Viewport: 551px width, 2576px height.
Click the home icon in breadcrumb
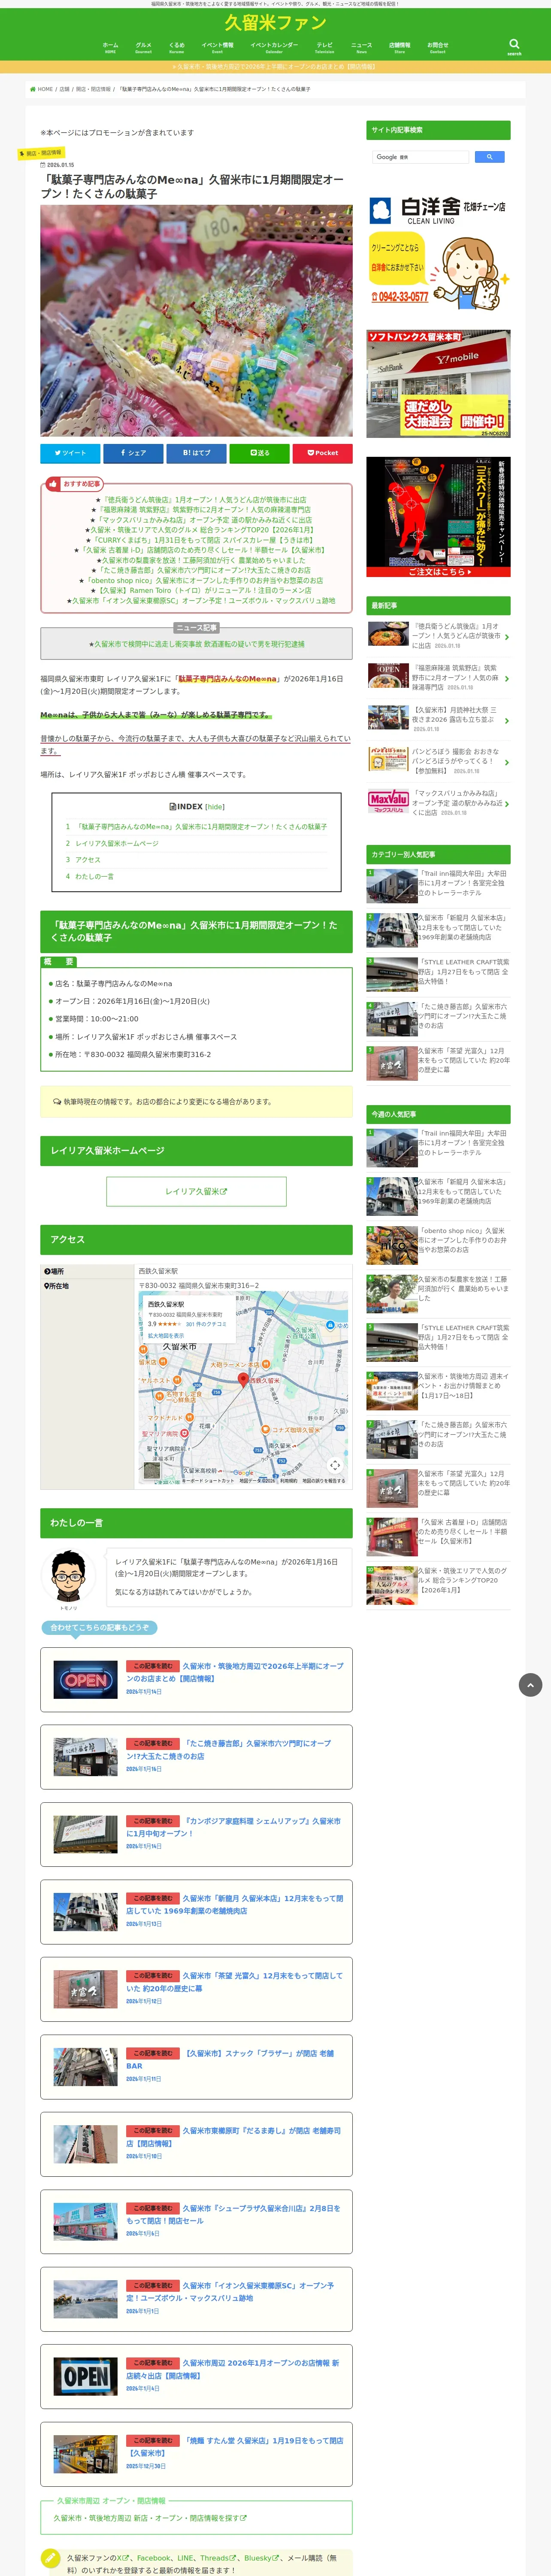[x=33, y=89]
